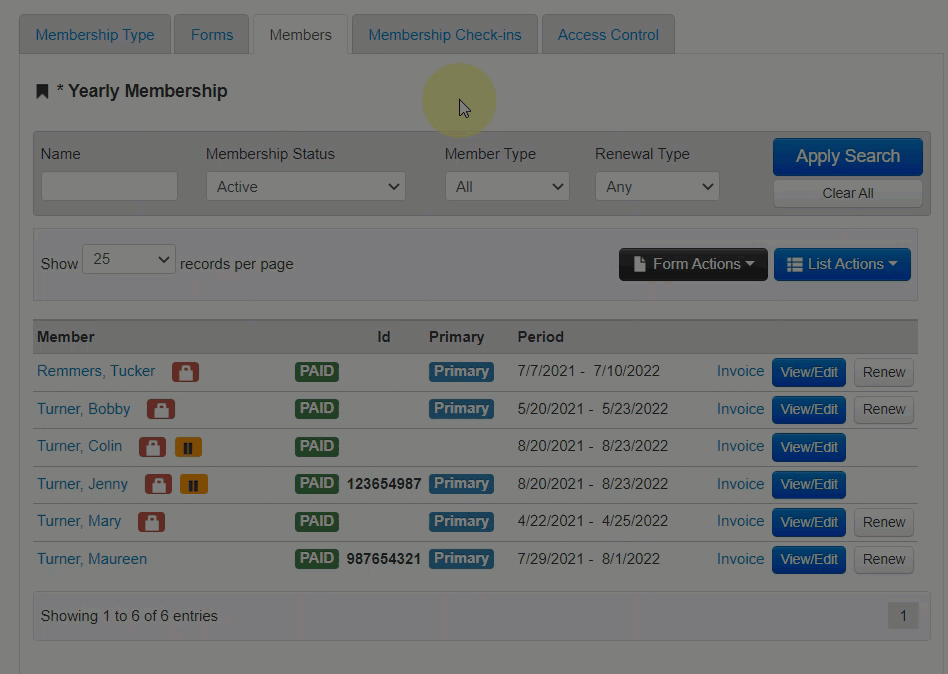Screen dimensions: 948x674
Task: Go to page 1 in pagination
Action: point(902,616)
